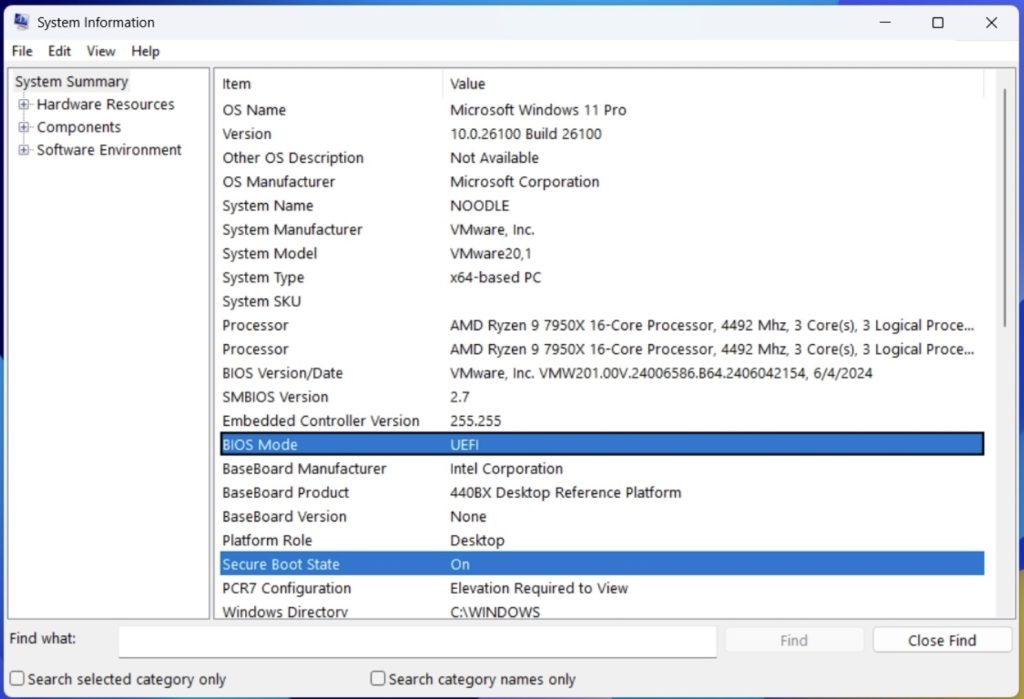Viewport: 1024px width, 699px height.
Task: Open the File menu
Action: coord(21,51)
